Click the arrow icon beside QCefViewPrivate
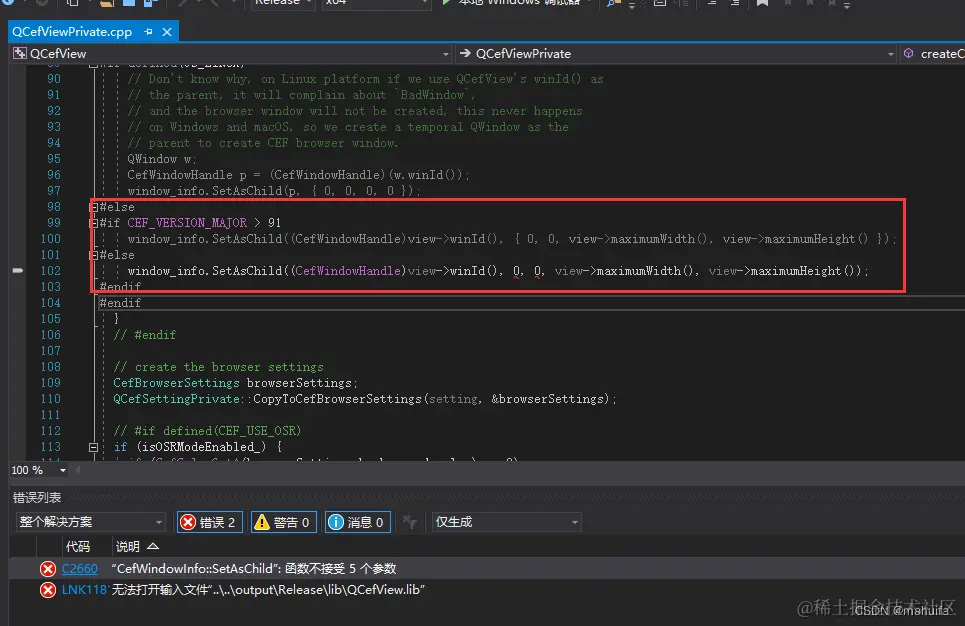Screen dimensions: 965x626 pyautogui.click(x=465, y=54)
